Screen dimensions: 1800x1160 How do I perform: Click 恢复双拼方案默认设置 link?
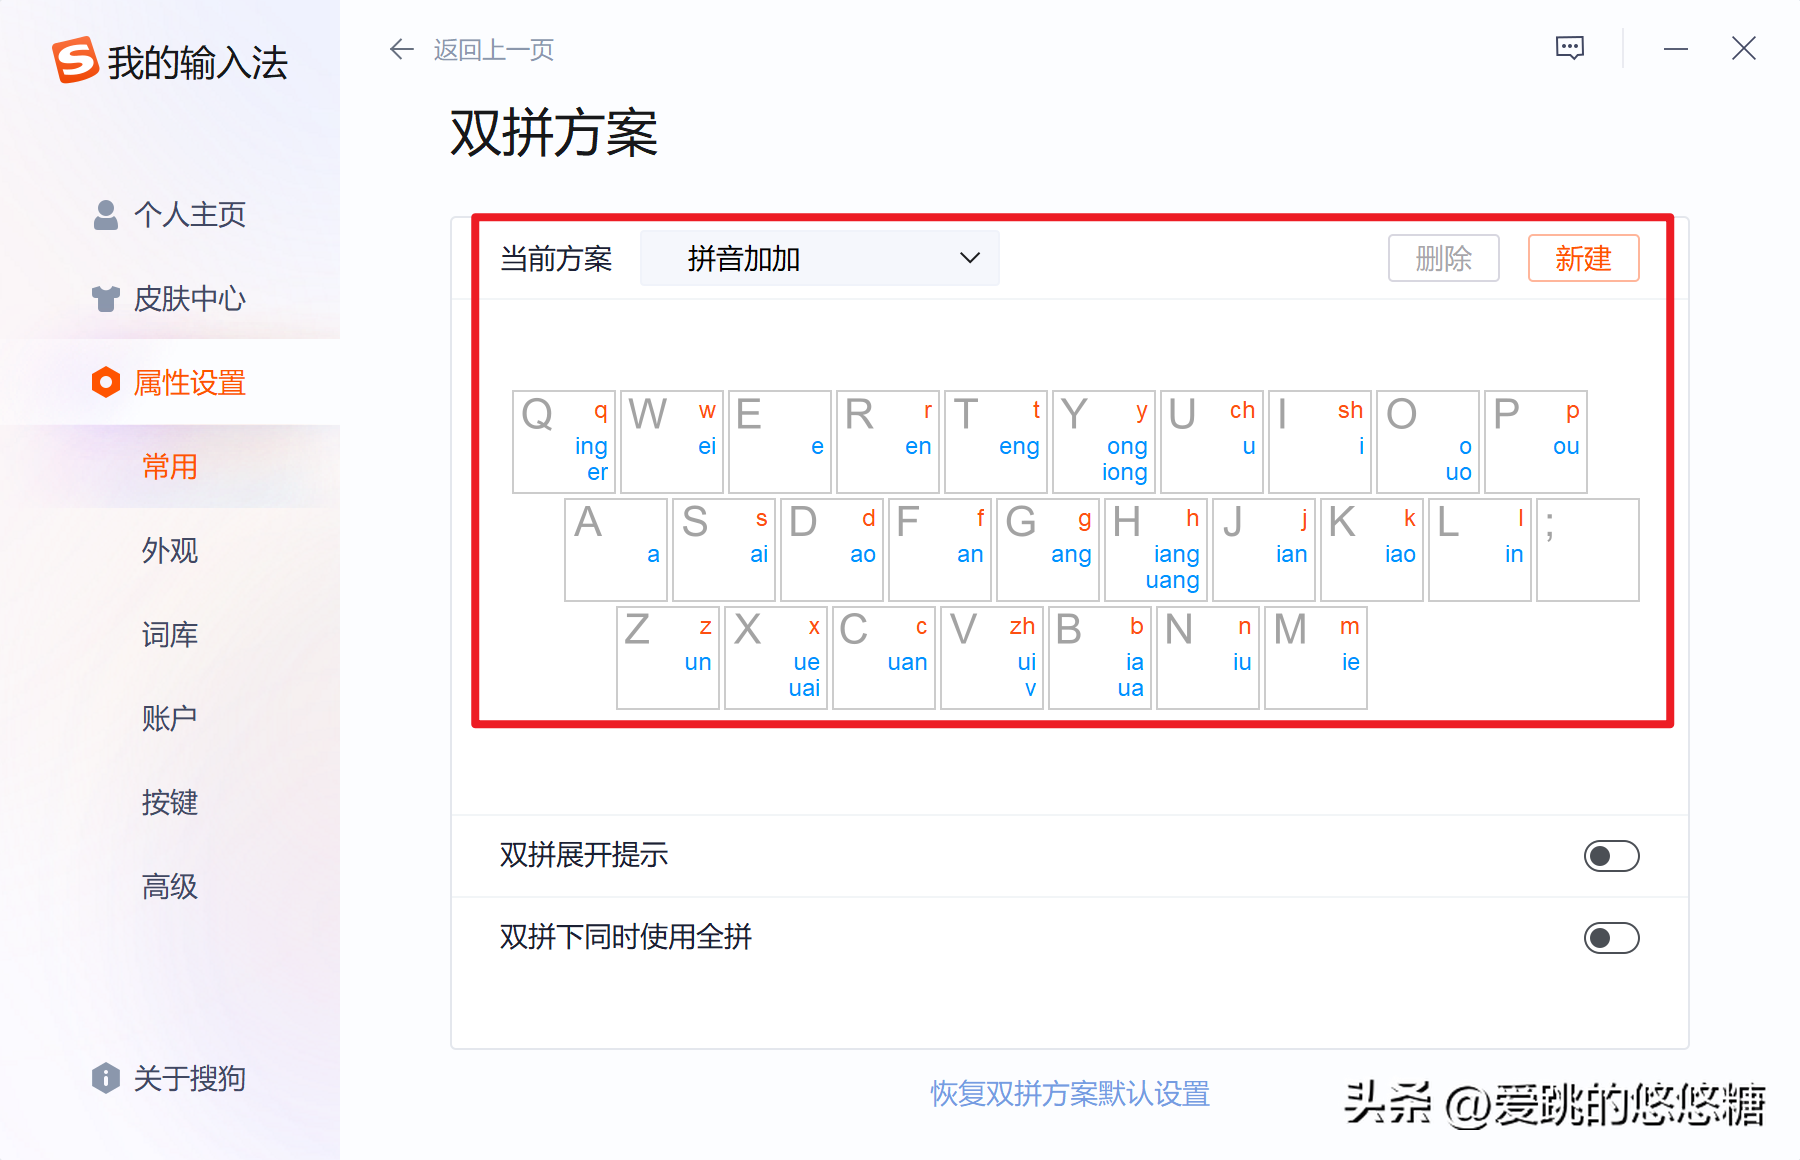(x=1070, y=1093)
